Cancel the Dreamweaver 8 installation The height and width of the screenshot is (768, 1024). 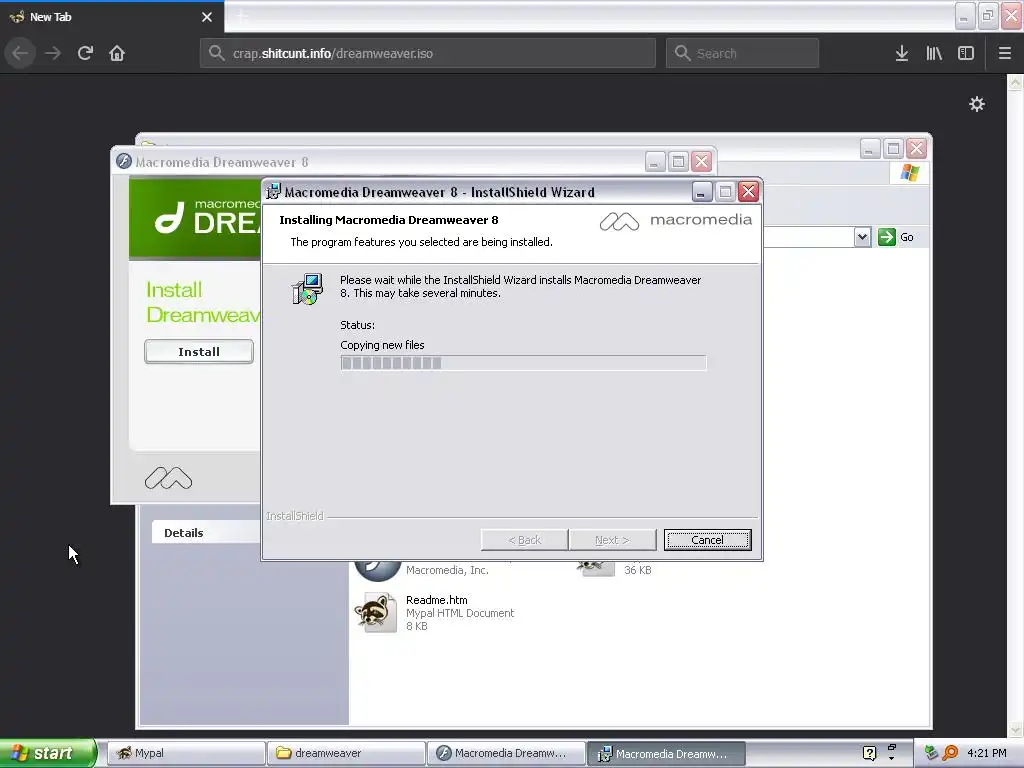pos(707,540)
